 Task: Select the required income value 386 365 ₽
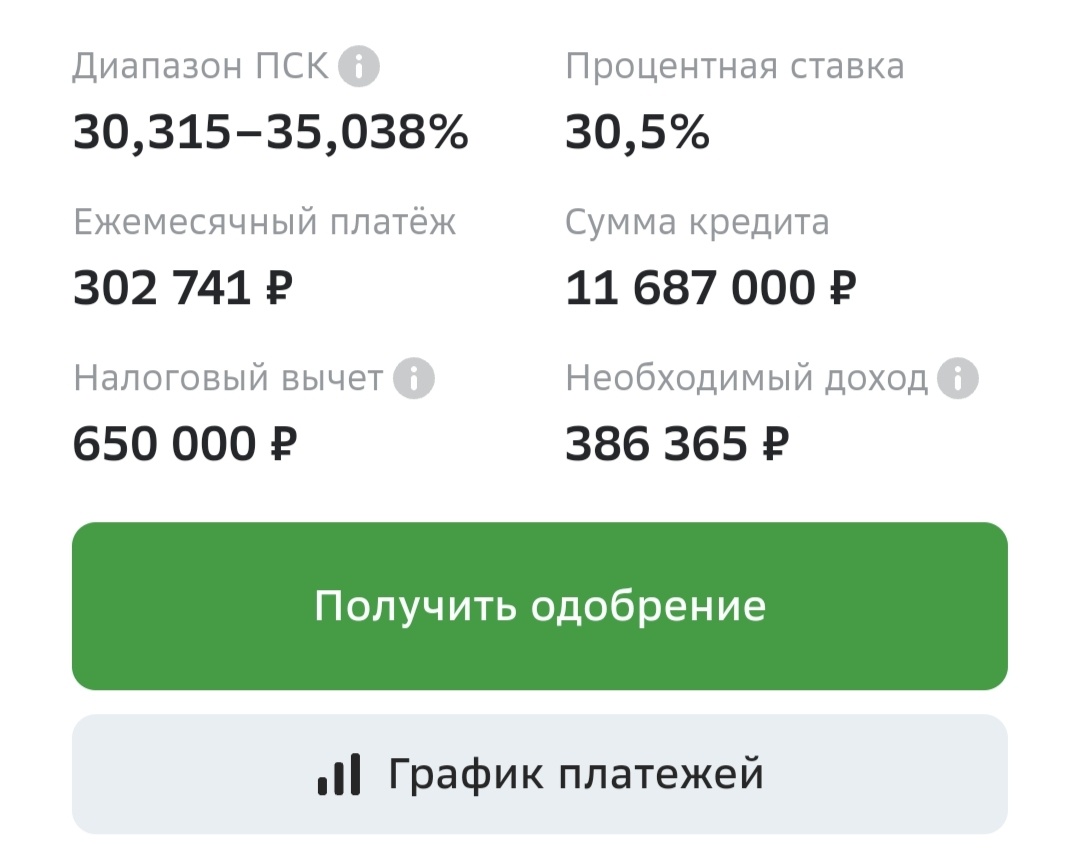pos(678,443)
